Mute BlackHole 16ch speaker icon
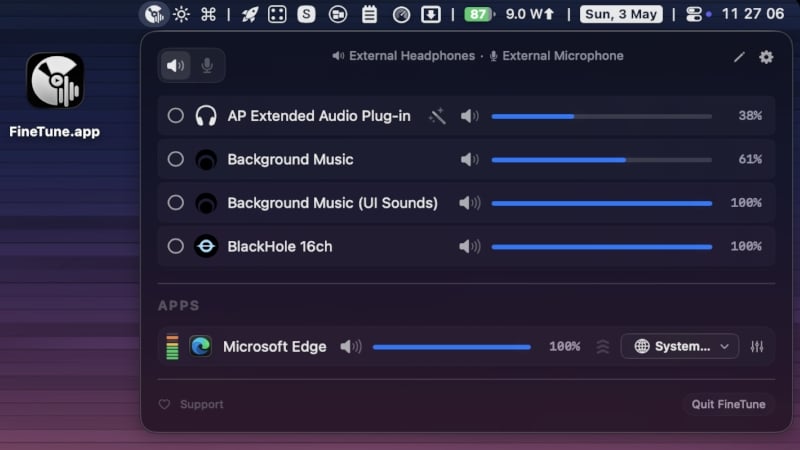 pos(469,246)
